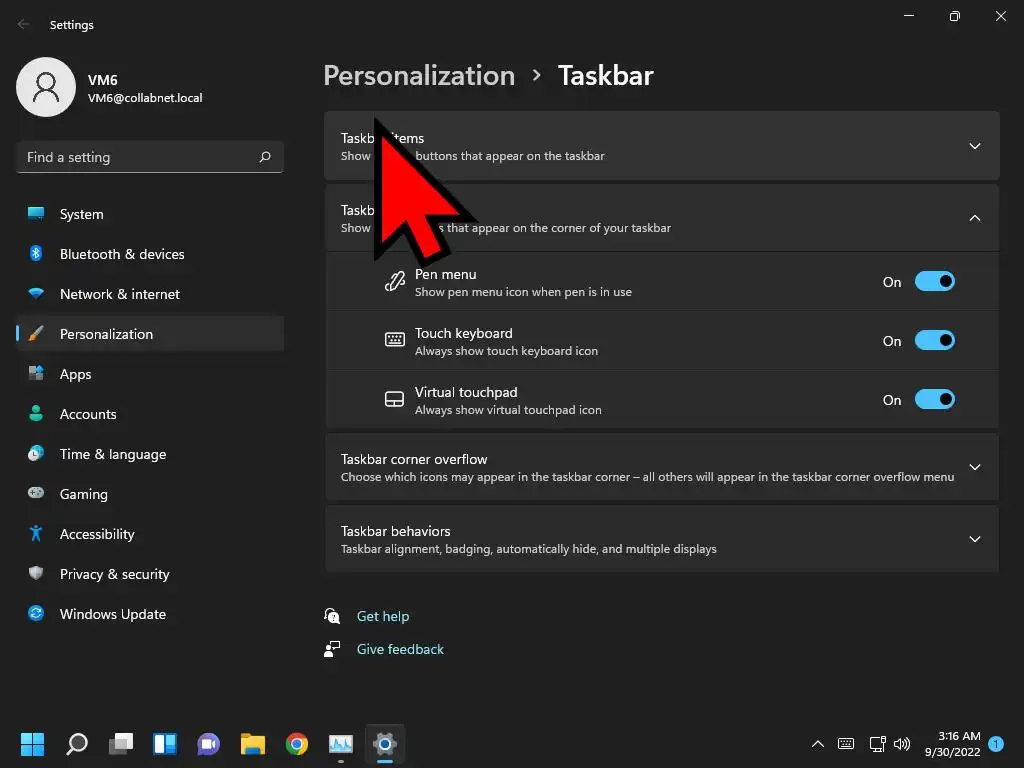The height and width of the screenshot is (768, 1024).
Task: Open the Start menu Windows logo
Action: click(x=32, y=744)
